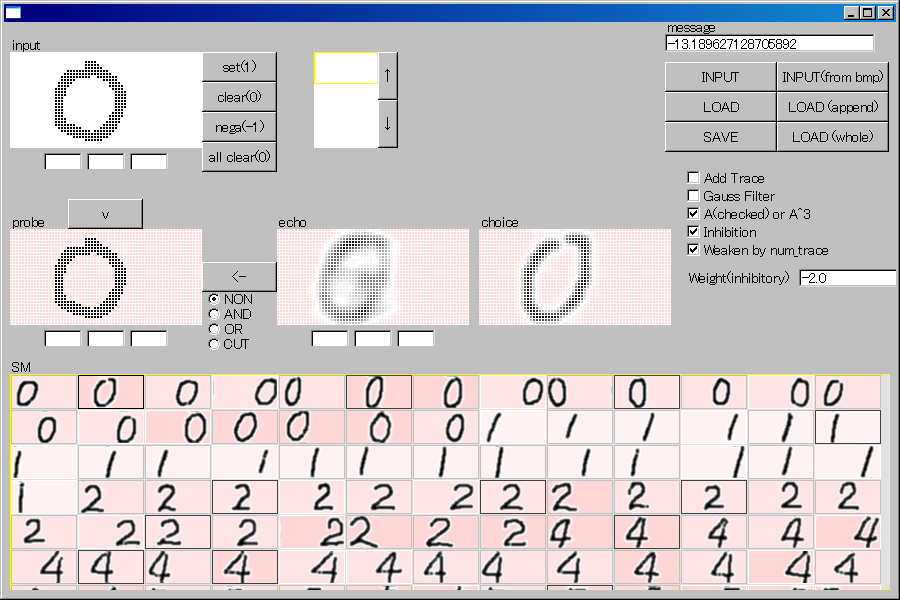Click the message text field
900x600 pixels.
(x=768, y=44)
